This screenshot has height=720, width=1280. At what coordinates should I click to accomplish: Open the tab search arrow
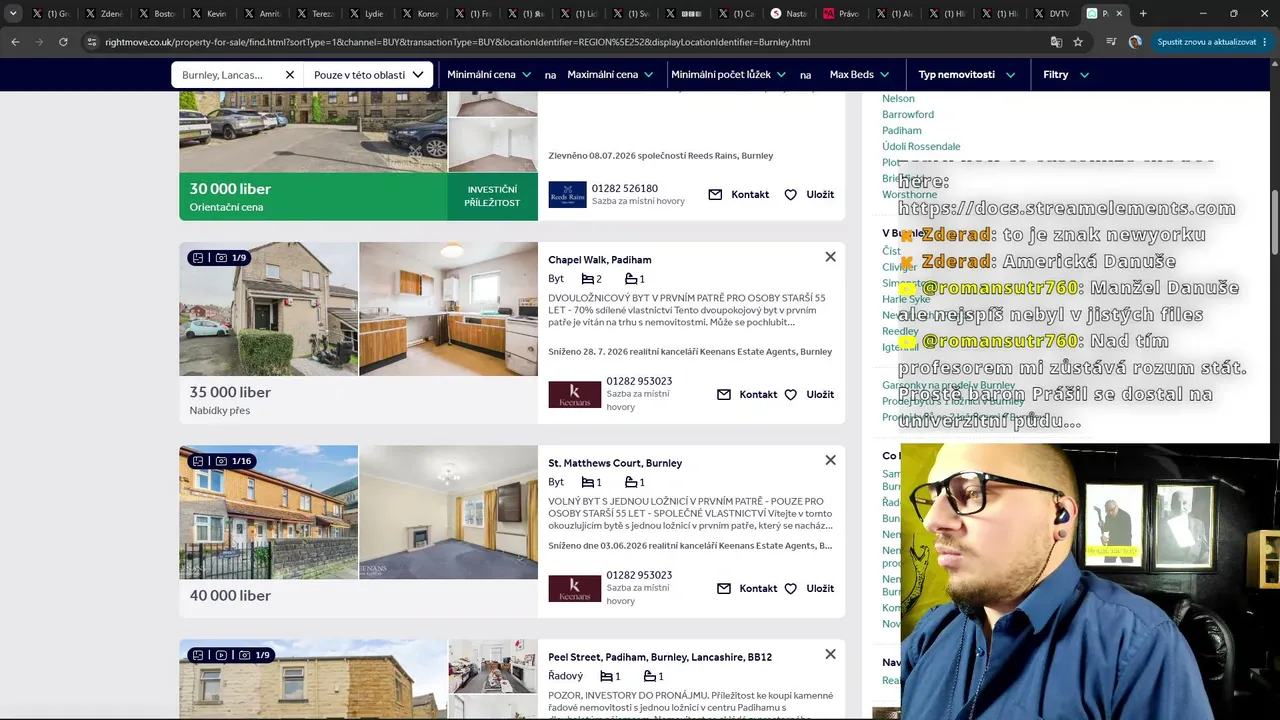13,14
